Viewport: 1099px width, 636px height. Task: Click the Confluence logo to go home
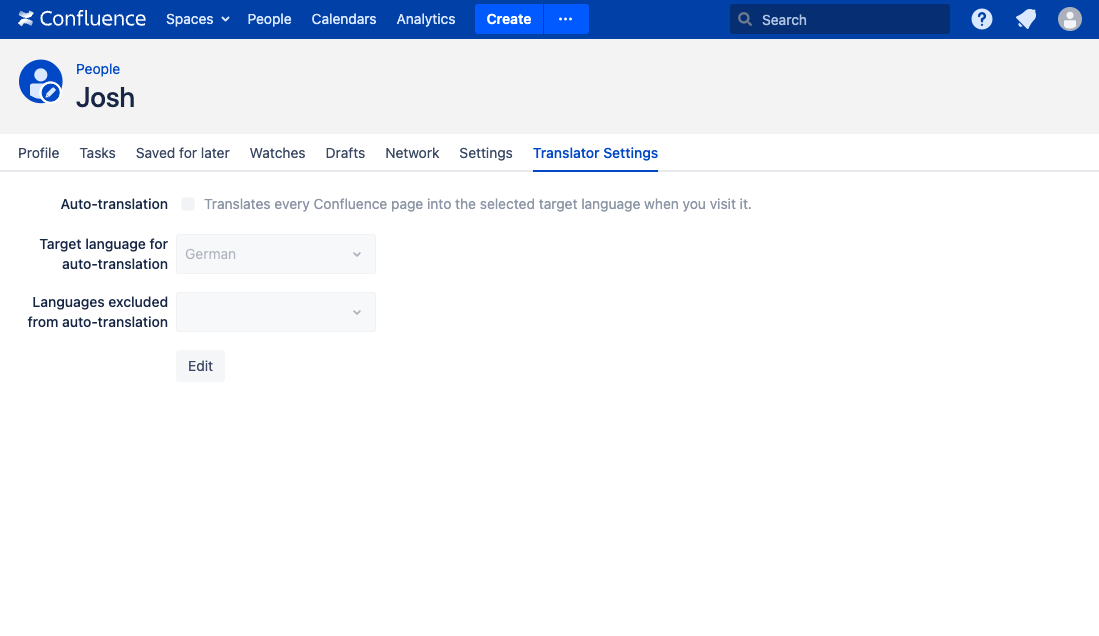(x=82, y=19)
